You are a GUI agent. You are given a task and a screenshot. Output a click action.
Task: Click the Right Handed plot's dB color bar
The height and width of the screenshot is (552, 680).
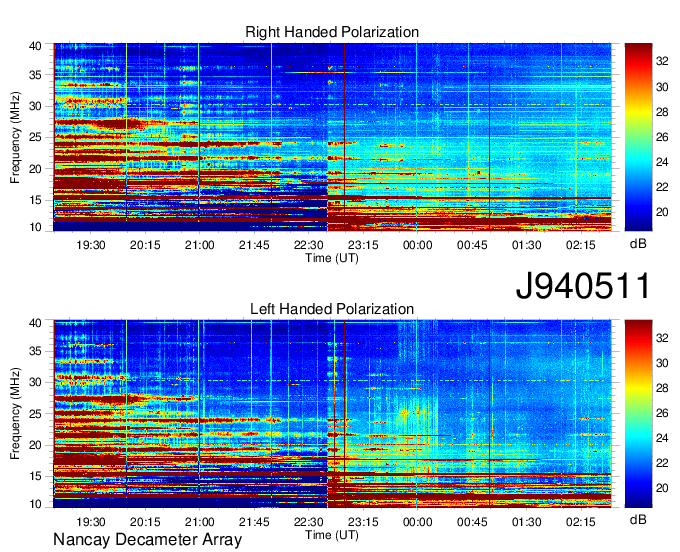638,137
